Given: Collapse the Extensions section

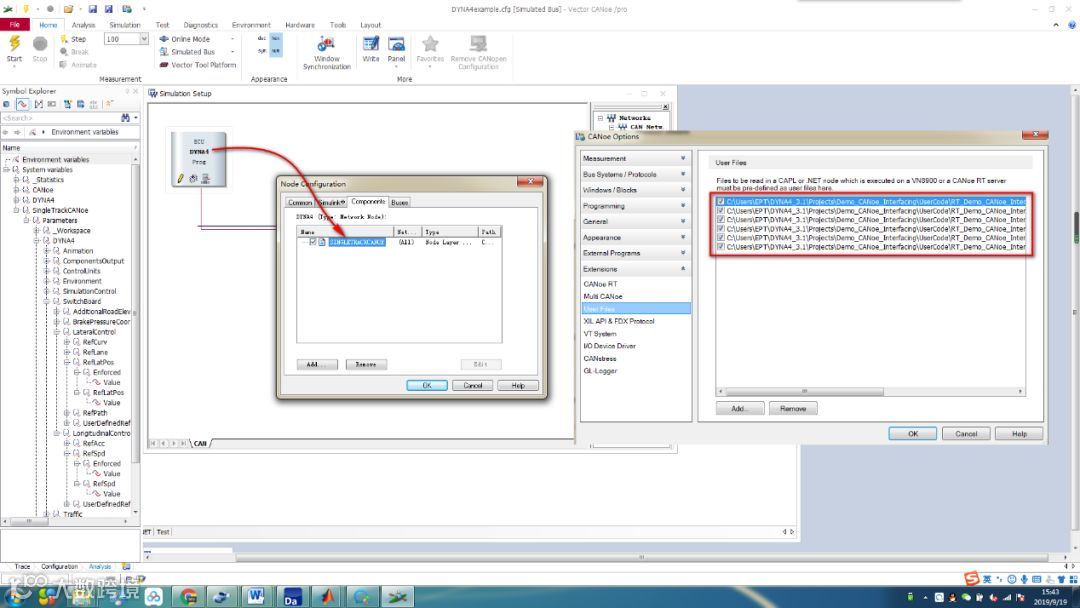Looking at the screenshot, I should (x=635, y=269).
